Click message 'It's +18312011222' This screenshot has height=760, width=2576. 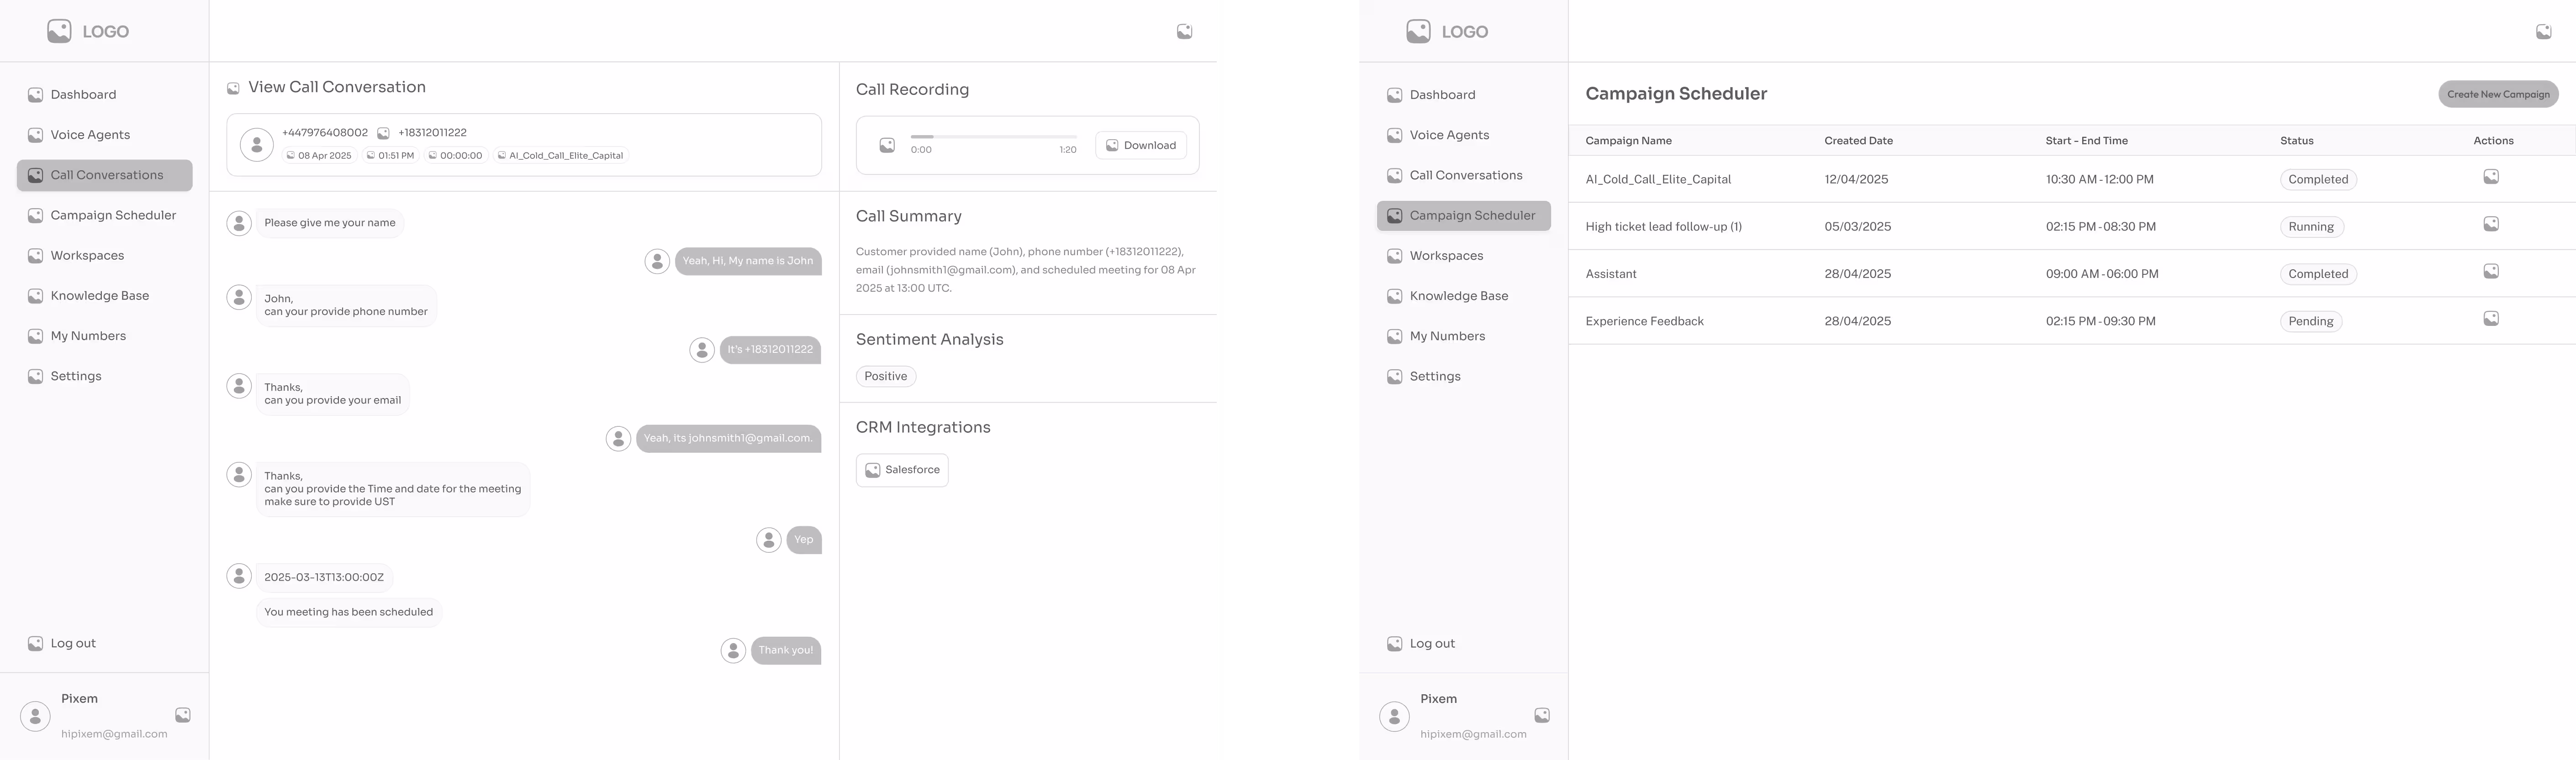(770, 350)
